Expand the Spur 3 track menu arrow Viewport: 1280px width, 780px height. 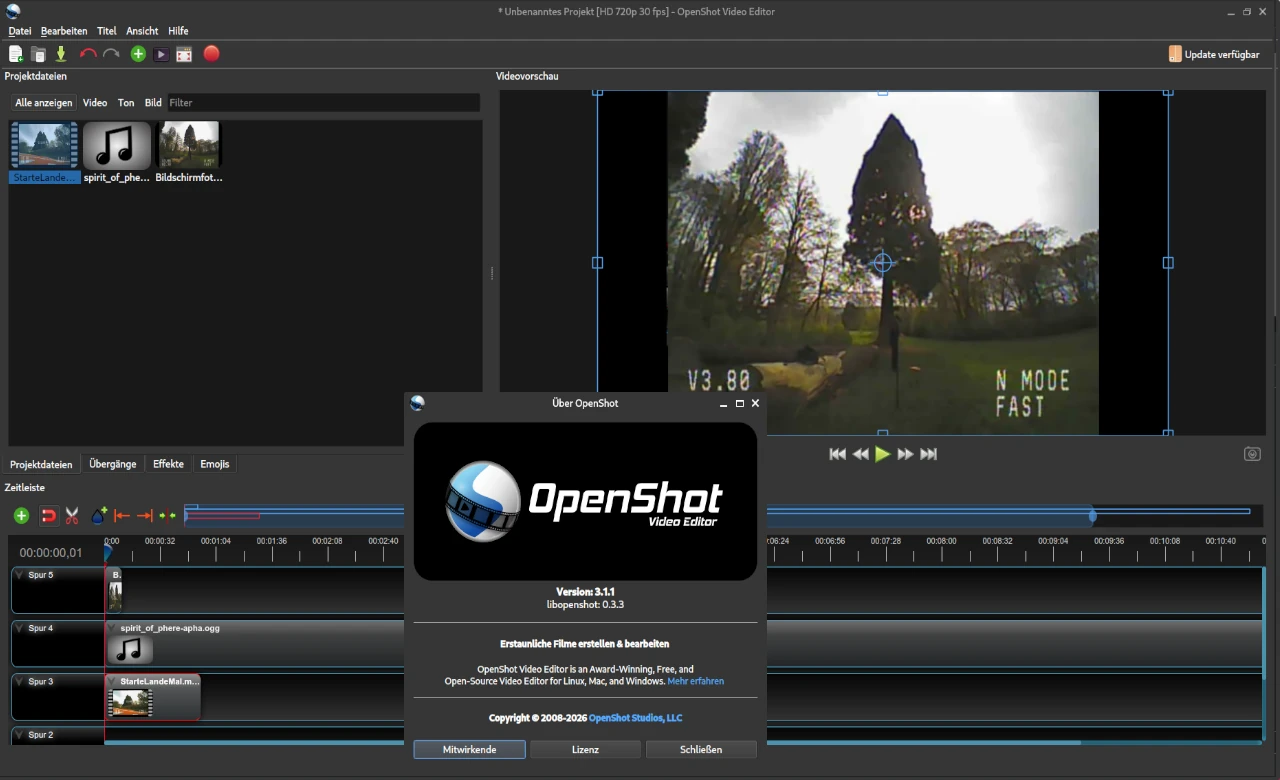click(19, 681)
